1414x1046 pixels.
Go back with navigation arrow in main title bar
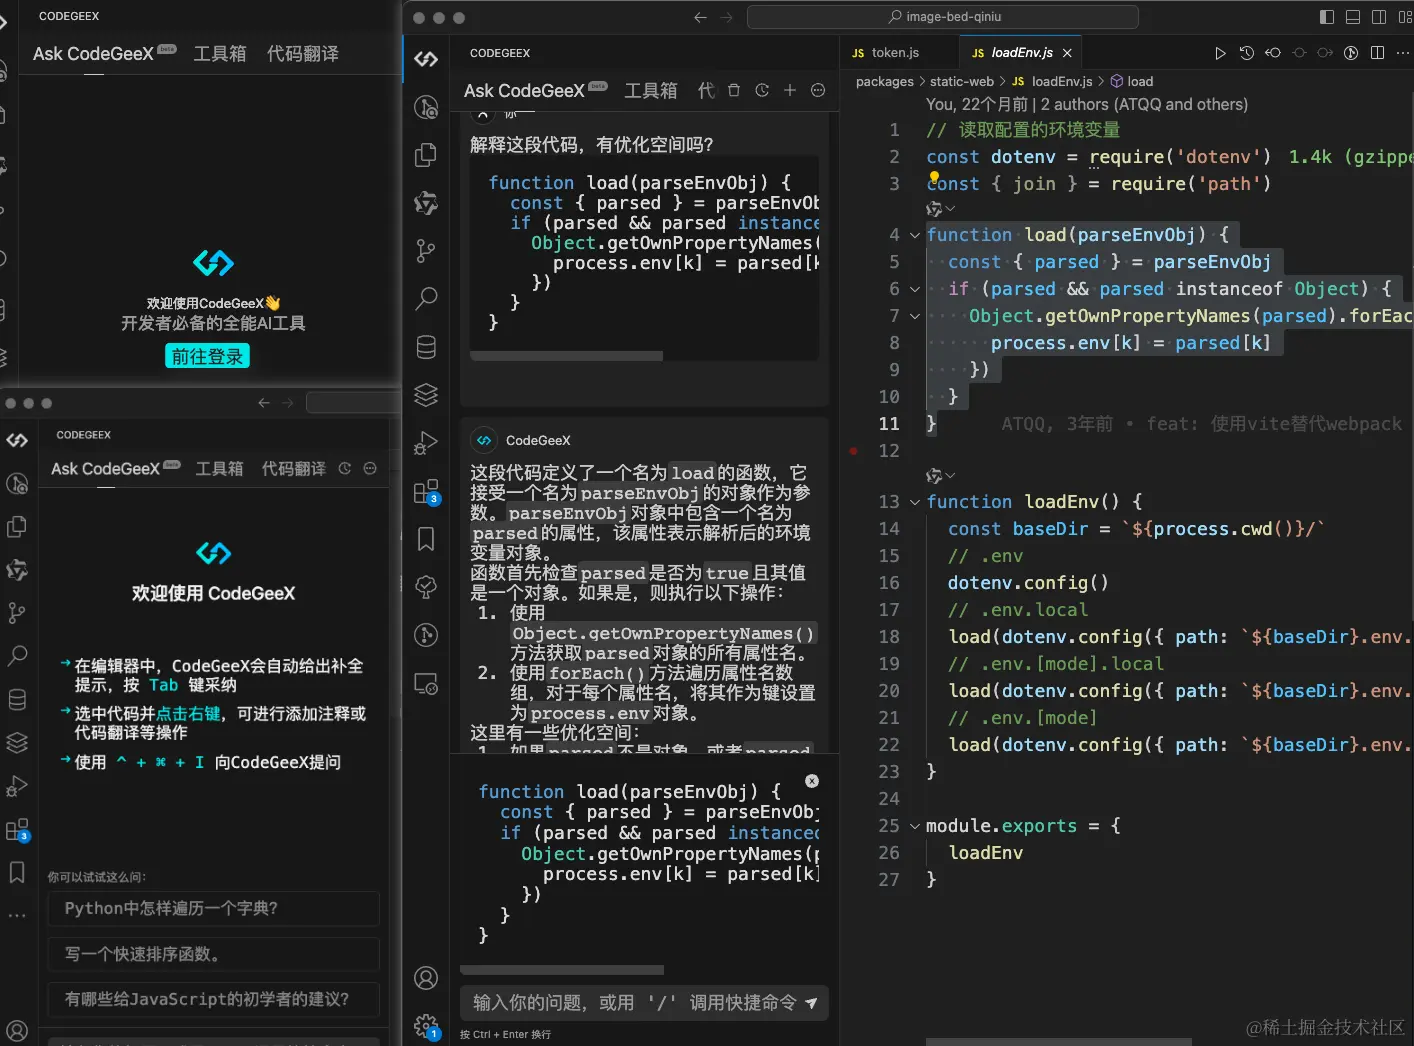click(700, 17)
